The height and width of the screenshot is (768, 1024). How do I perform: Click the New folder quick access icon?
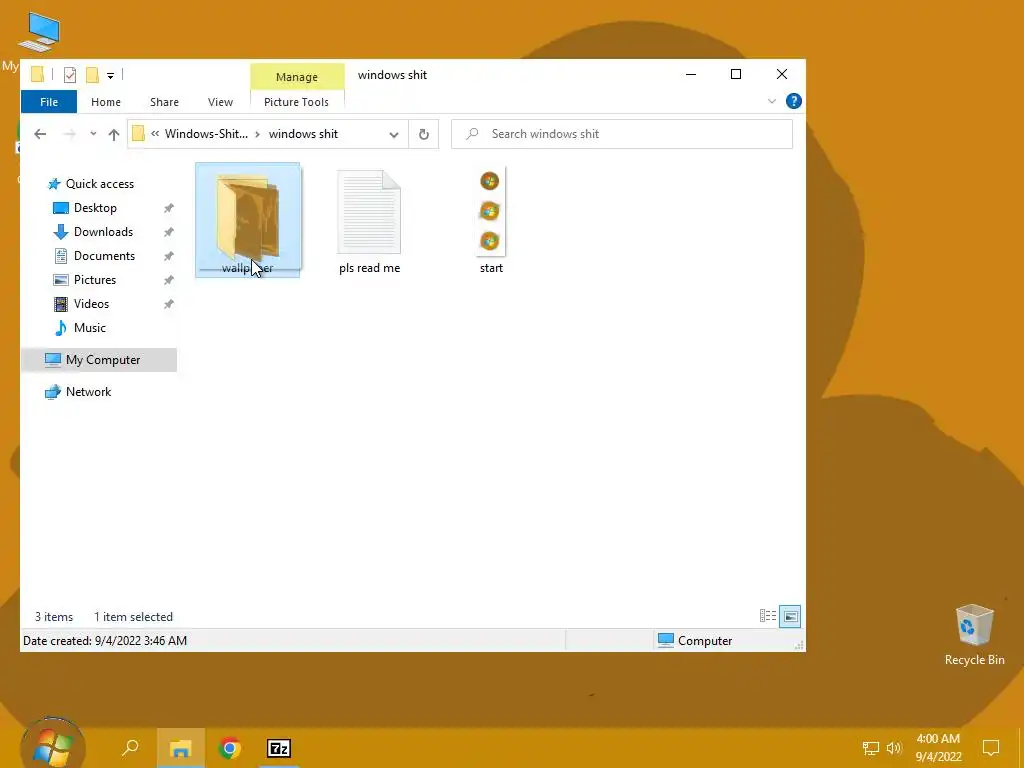93,75
